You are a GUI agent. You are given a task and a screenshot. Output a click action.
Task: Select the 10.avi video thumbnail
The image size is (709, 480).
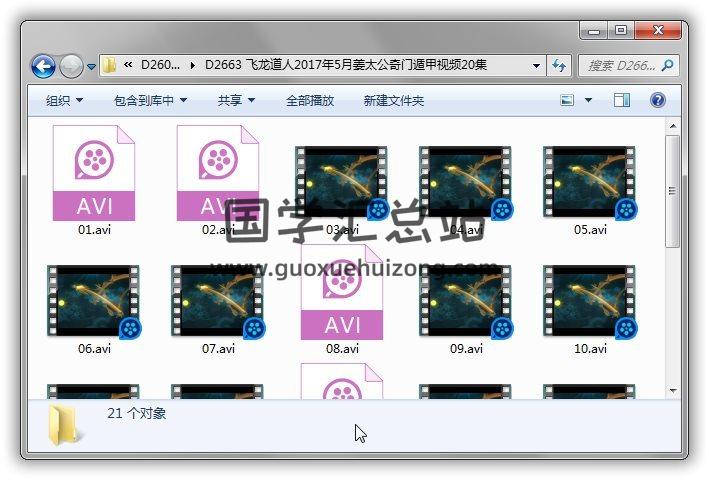pos(590,301)
